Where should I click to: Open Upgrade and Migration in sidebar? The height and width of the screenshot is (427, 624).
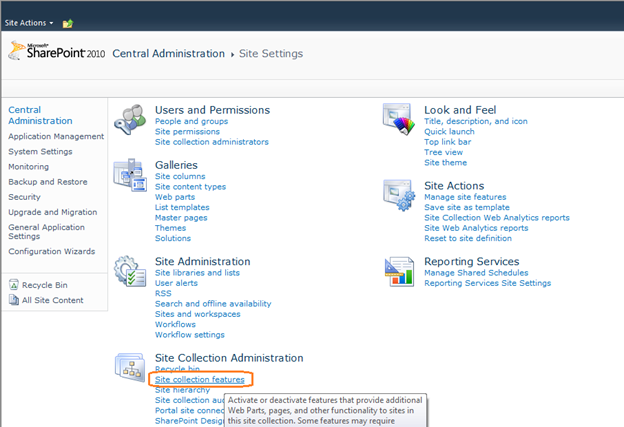pyautogui.click(x=53, y=212)
